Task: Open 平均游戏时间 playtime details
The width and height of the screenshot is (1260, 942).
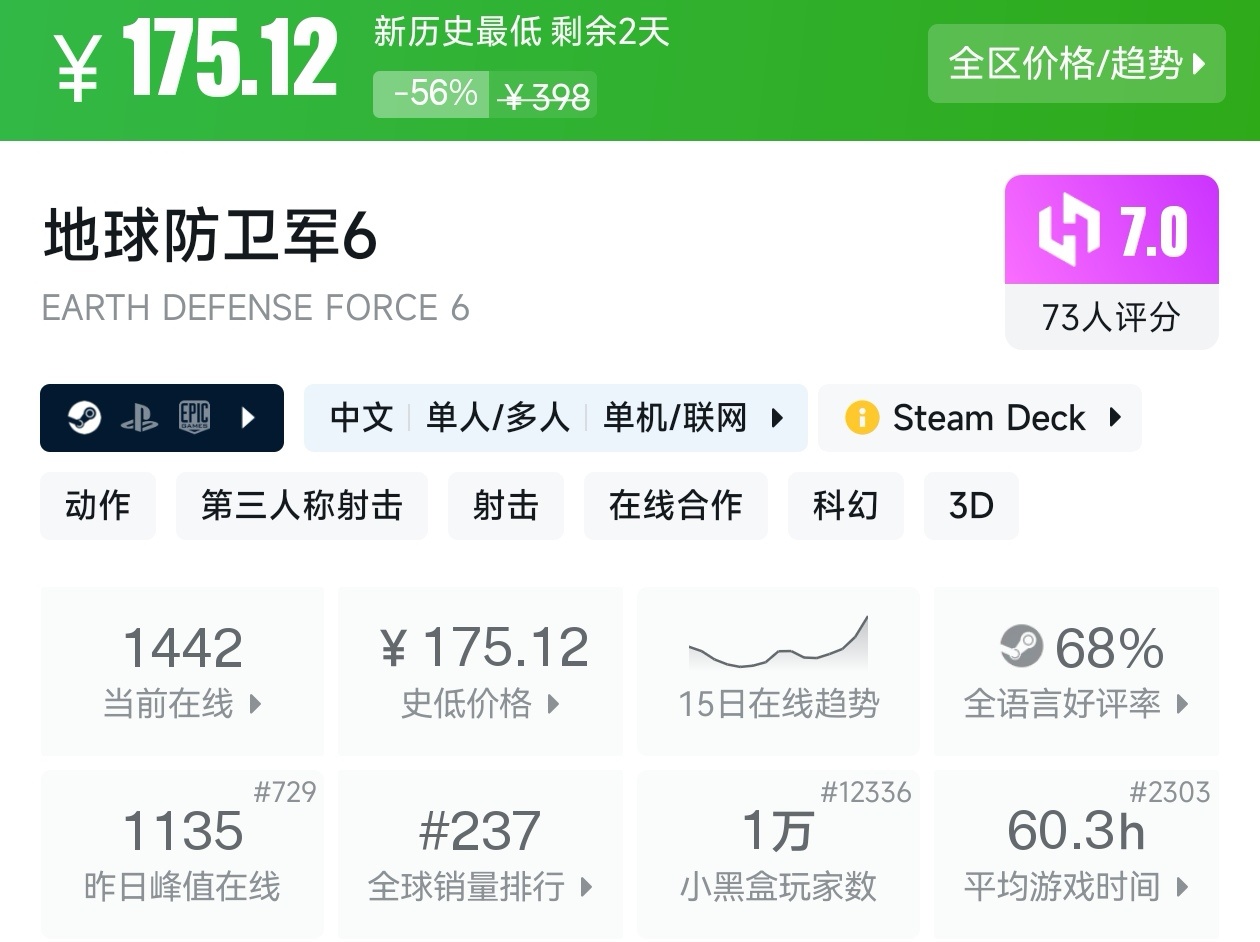Action: click(x=1076, y=854)
